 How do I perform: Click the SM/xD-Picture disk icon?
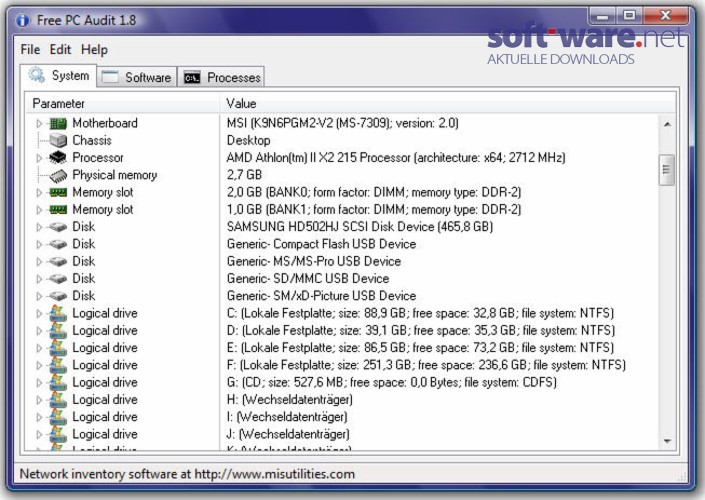pyautogui.click(x=58, y=296)
